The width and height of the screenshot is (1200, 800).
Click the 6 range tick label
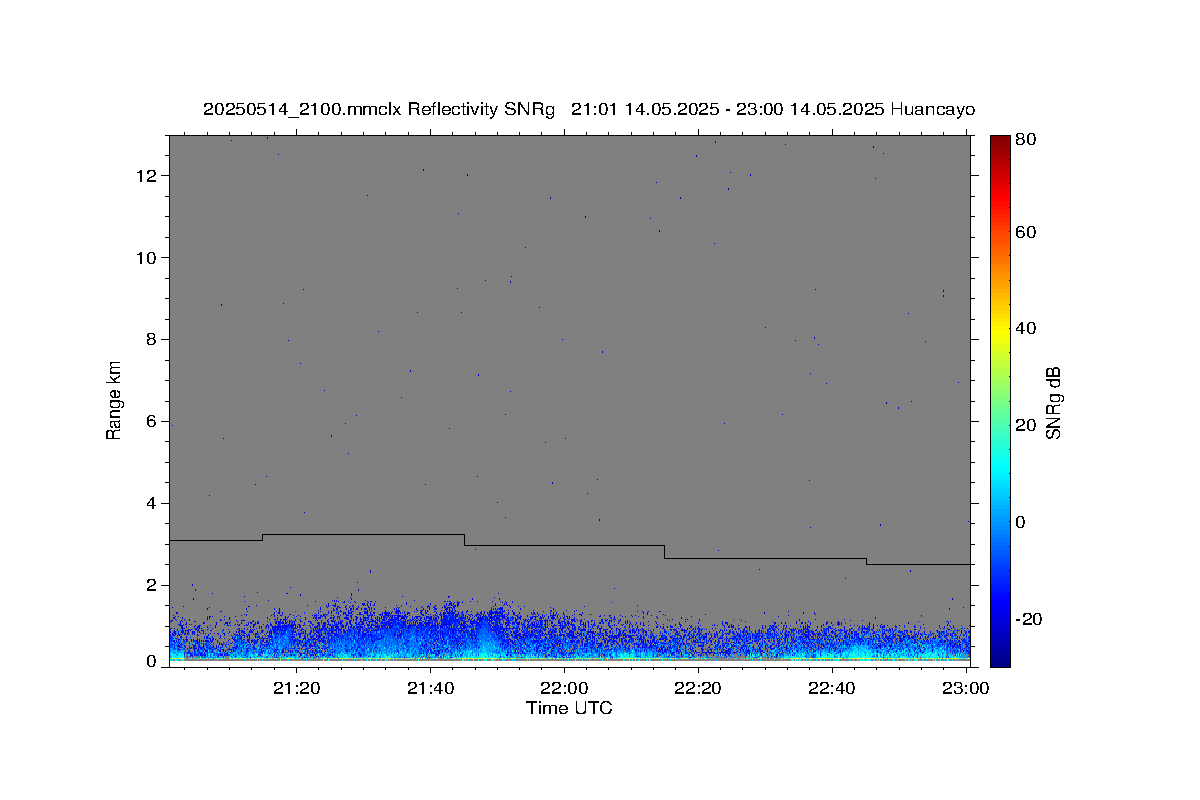coord(153,422)
